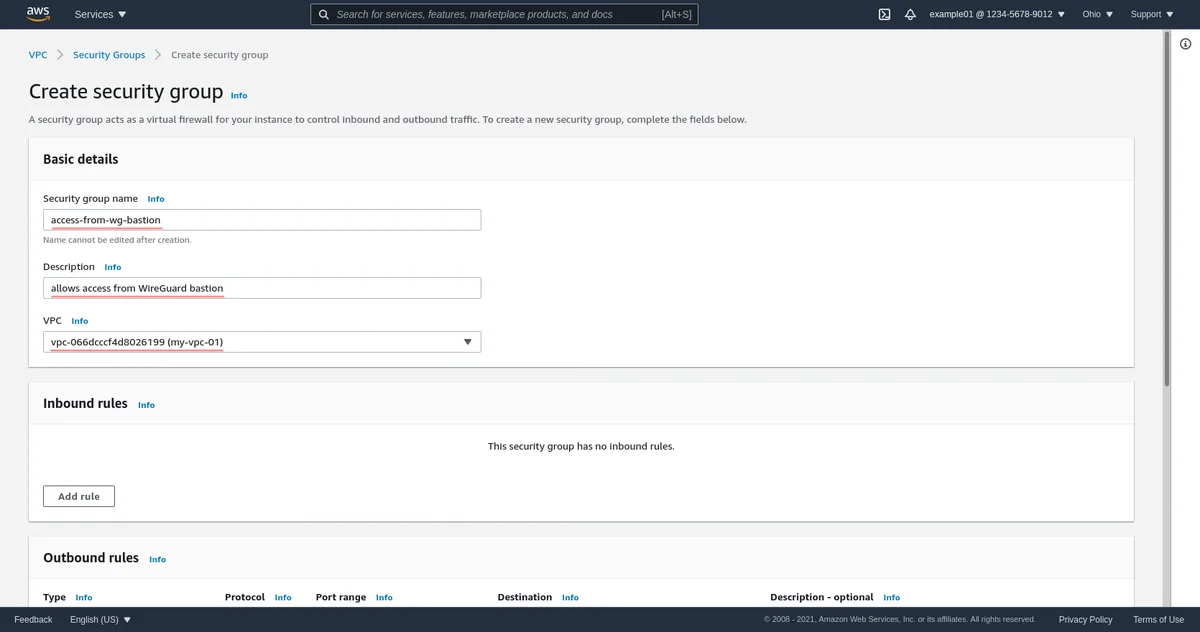This screenshot has width=1200, height=632.
Task: Open the Feedback link in the footer
Action: click(33, 619)
